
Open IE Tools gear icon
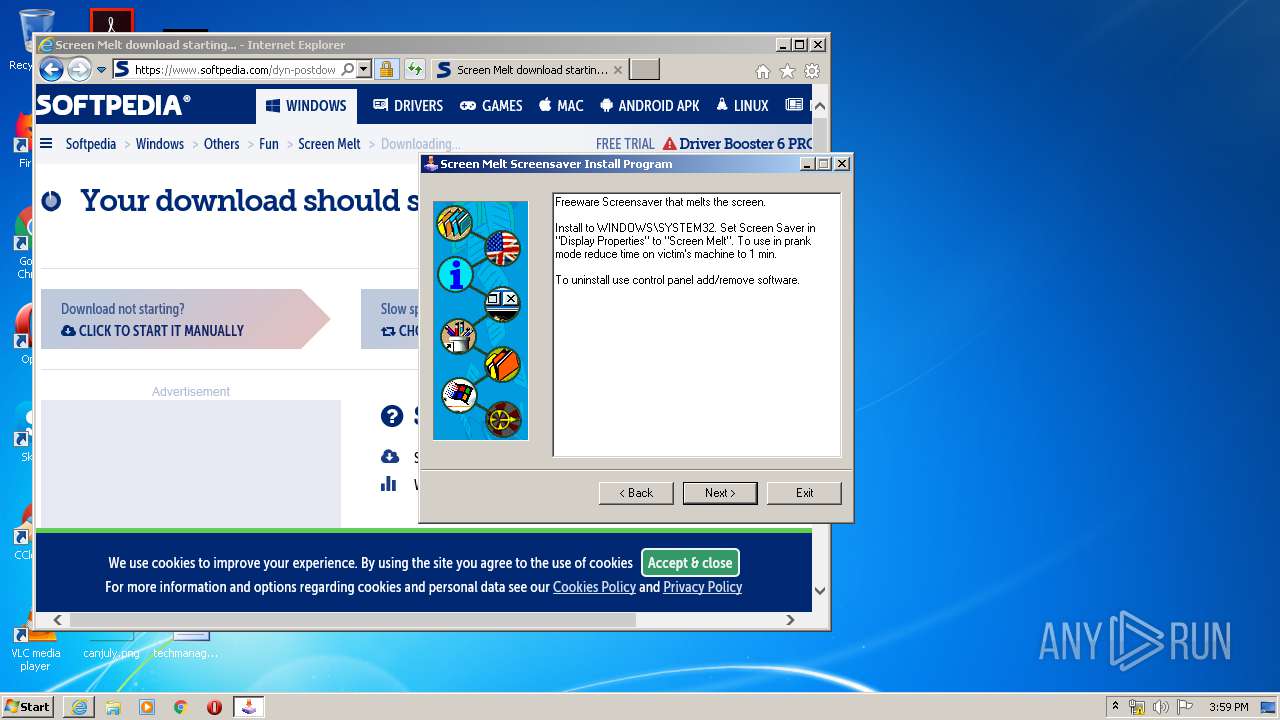(812, 71)
